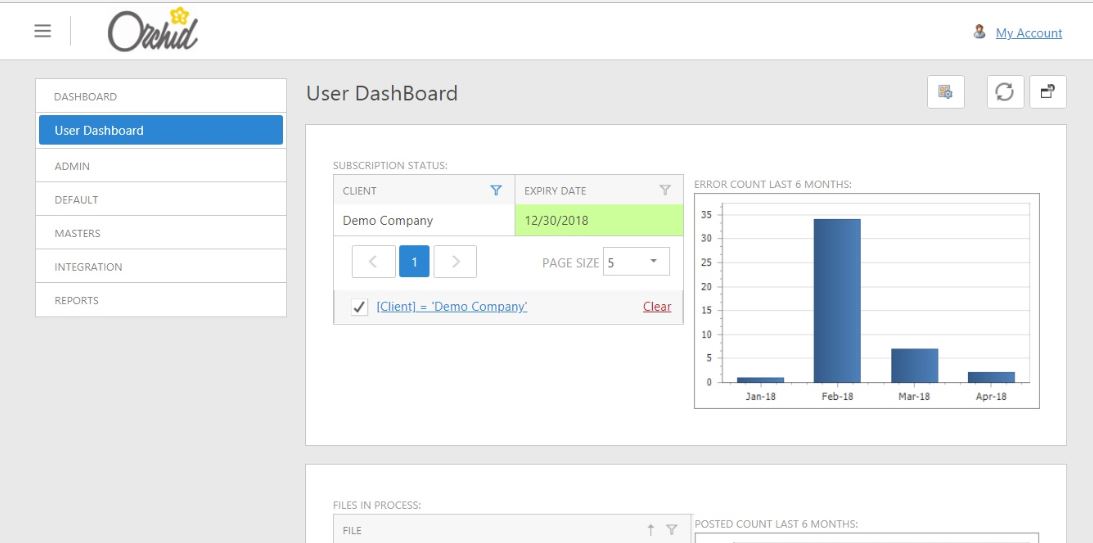
Task: Select User Dashboard in sidebar
Action: 160,130
